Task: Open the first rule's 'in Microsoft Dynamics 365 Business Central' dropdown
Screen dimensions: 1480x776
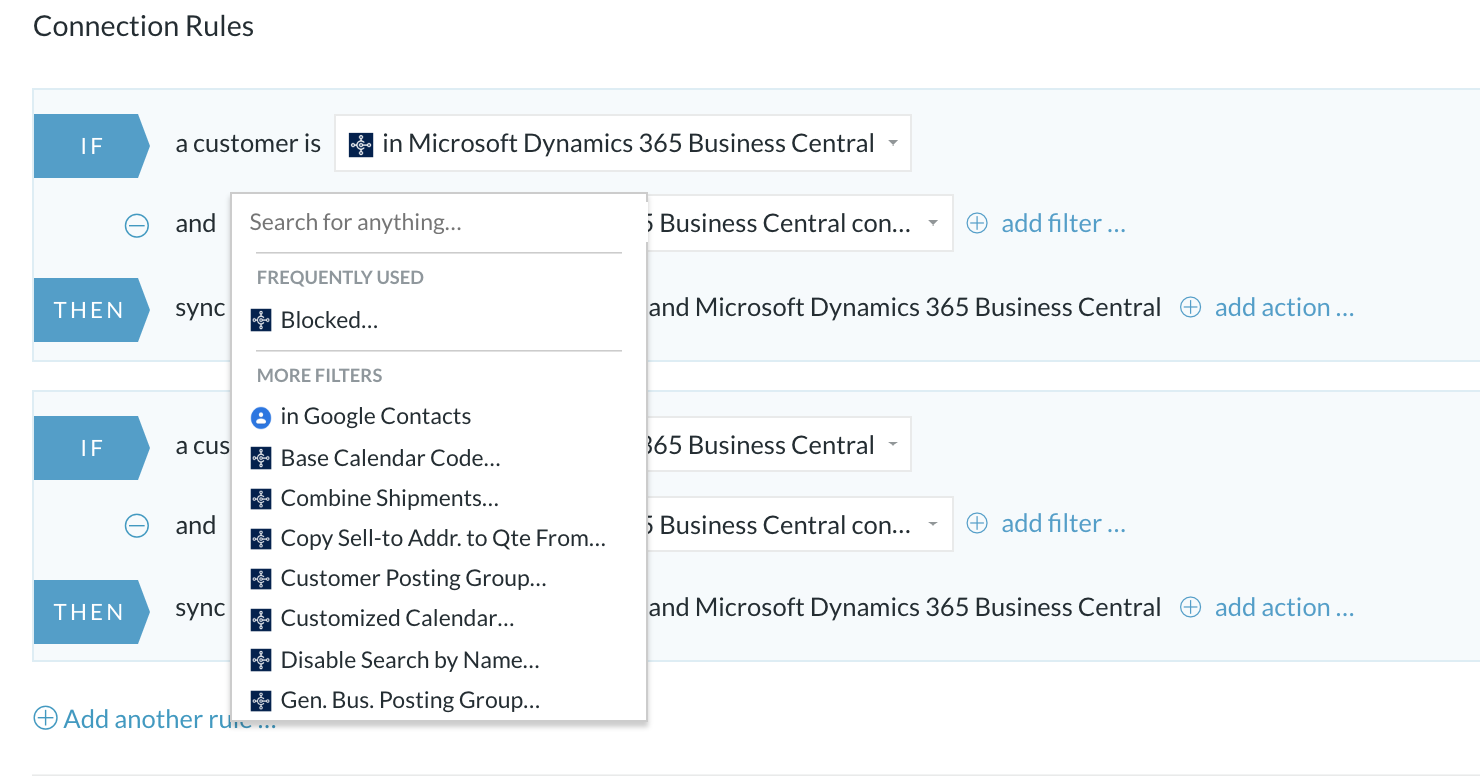Action: (x=623, y=143)
